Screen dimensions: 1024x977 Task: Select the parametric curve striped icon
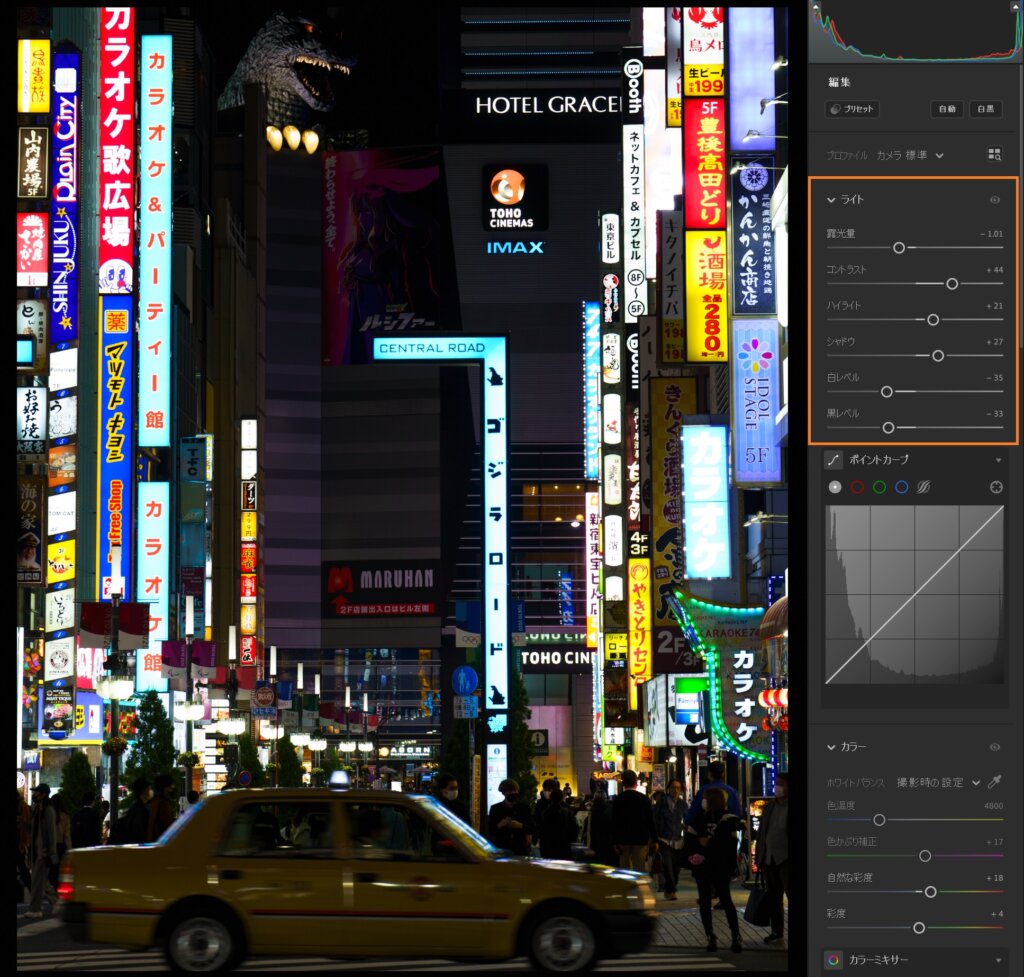tap(923, 487)
